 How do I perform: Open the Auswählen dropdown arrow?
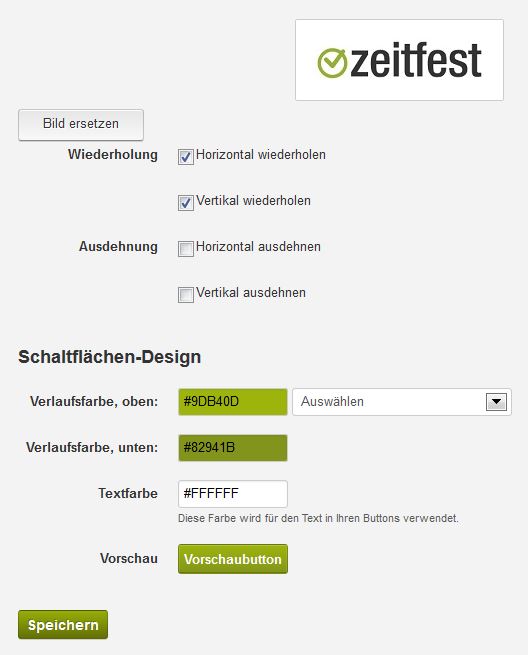click(496, 402)
